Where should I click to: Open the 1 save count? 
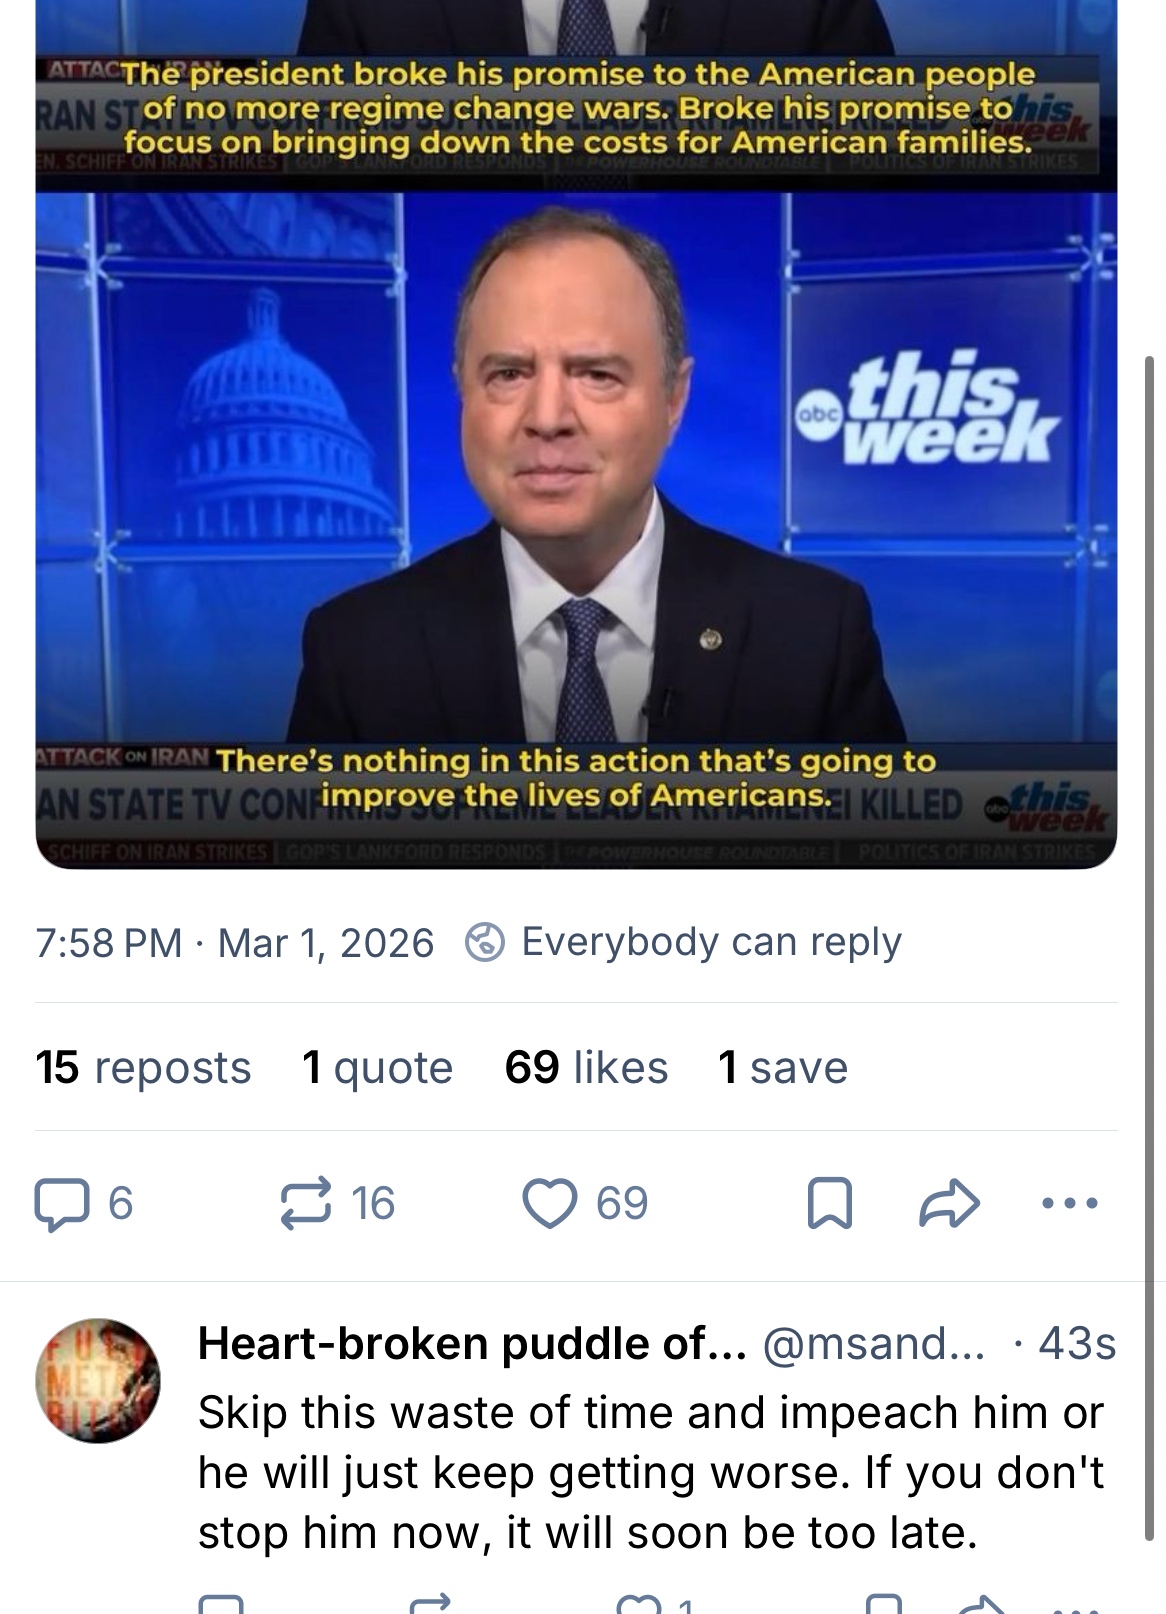(782, 1067)
